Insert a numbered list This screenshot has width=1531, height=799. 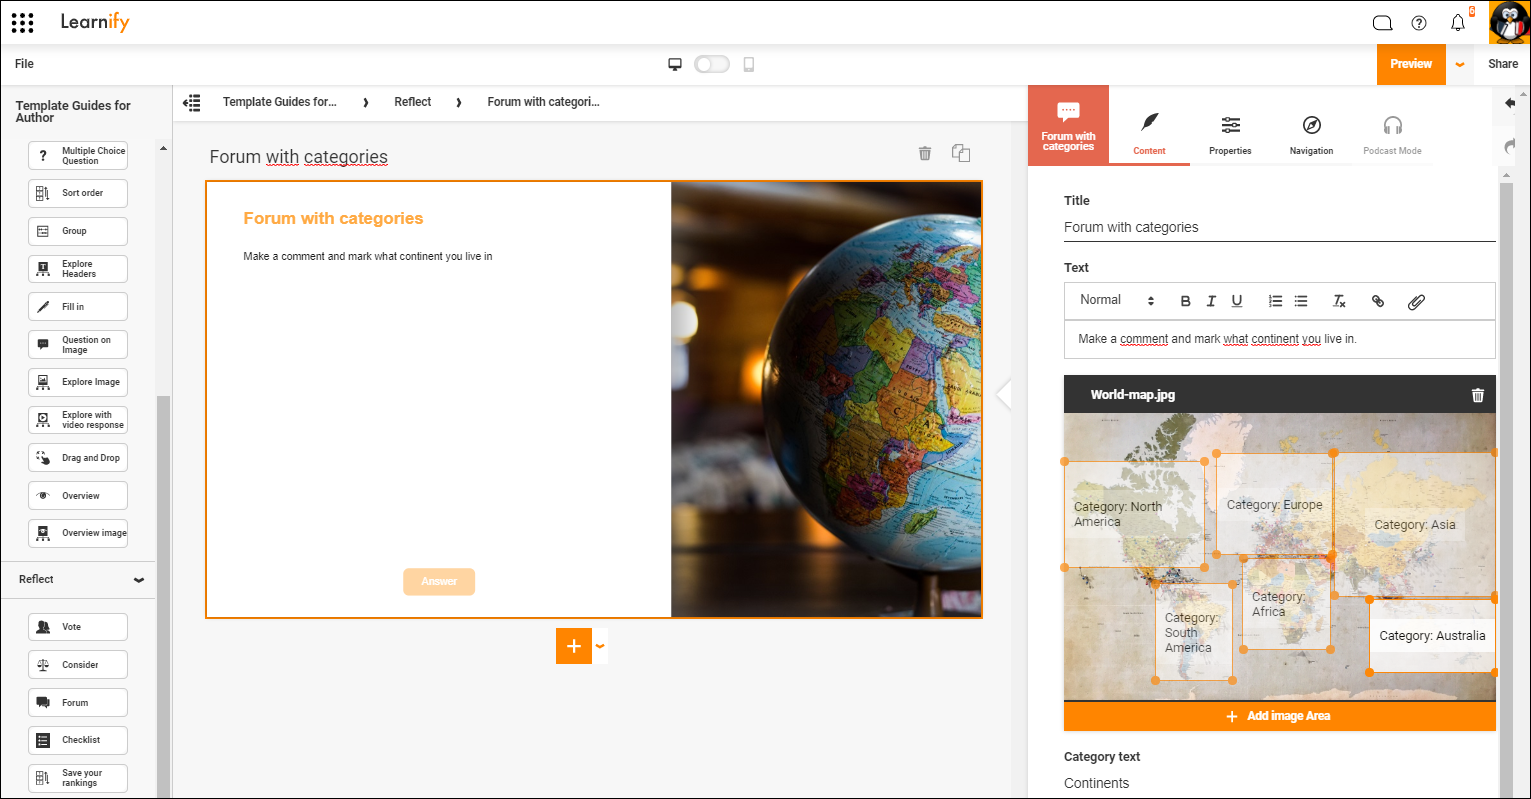(1275, 301)
